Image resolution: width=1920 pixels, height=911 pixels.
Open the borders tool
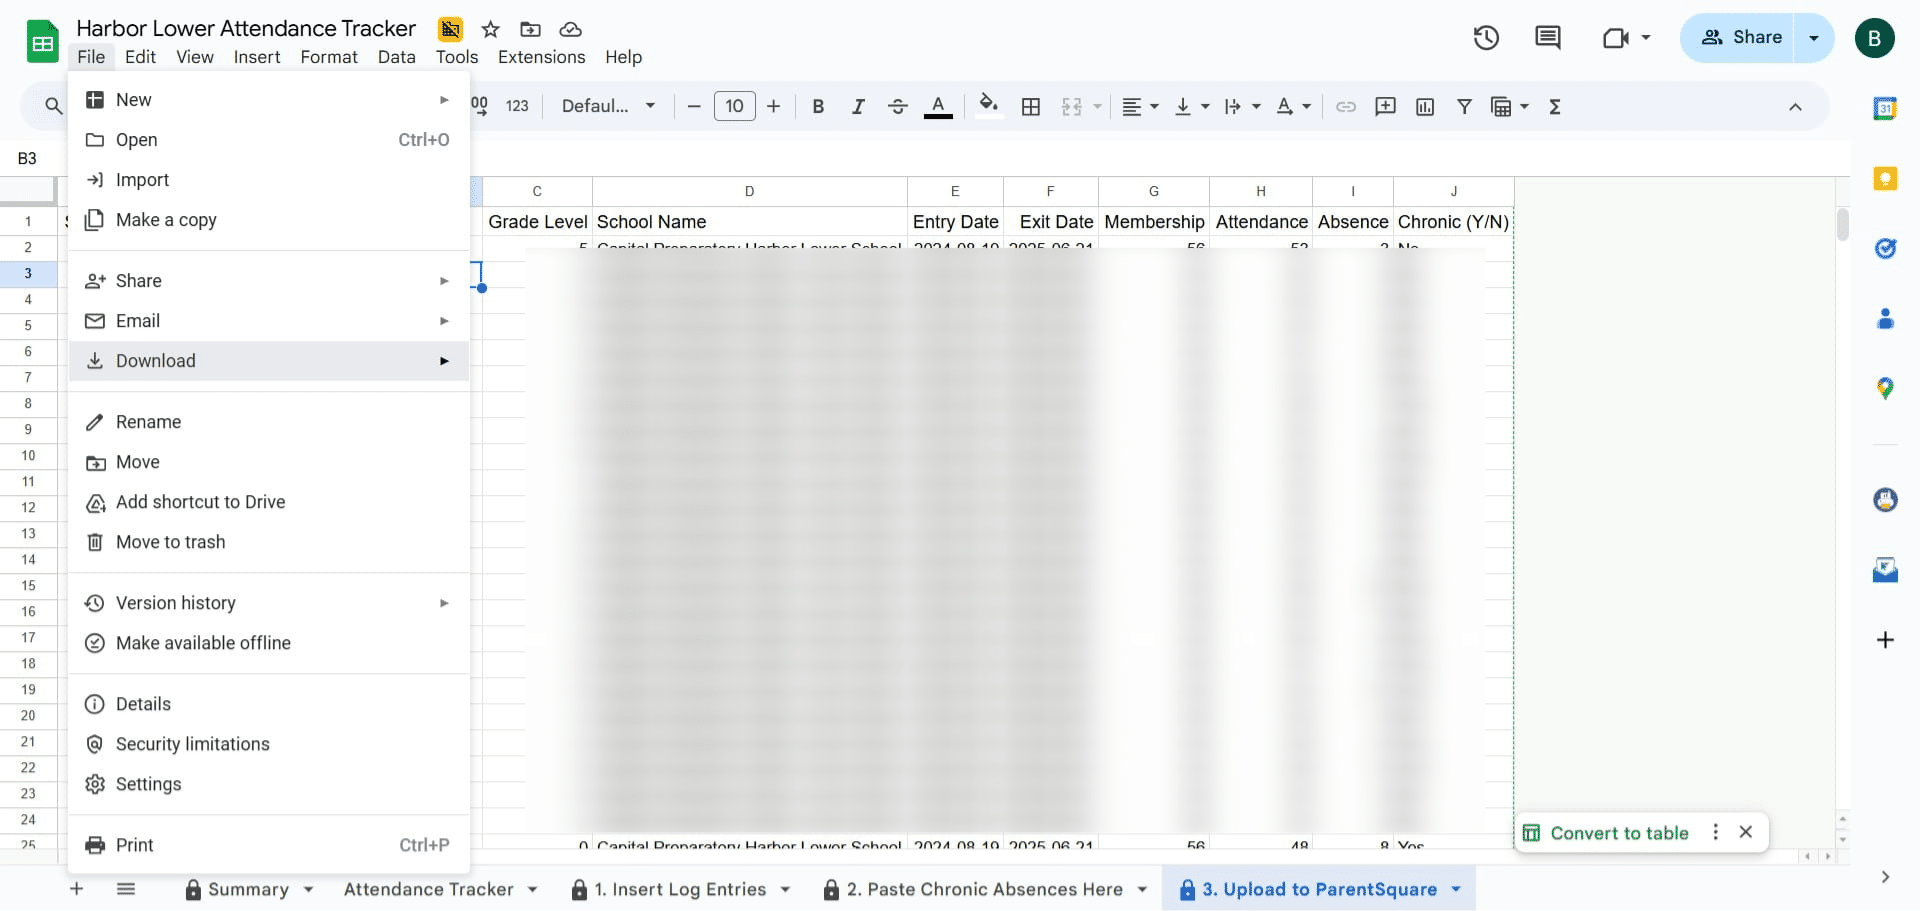coord(1031,107)
